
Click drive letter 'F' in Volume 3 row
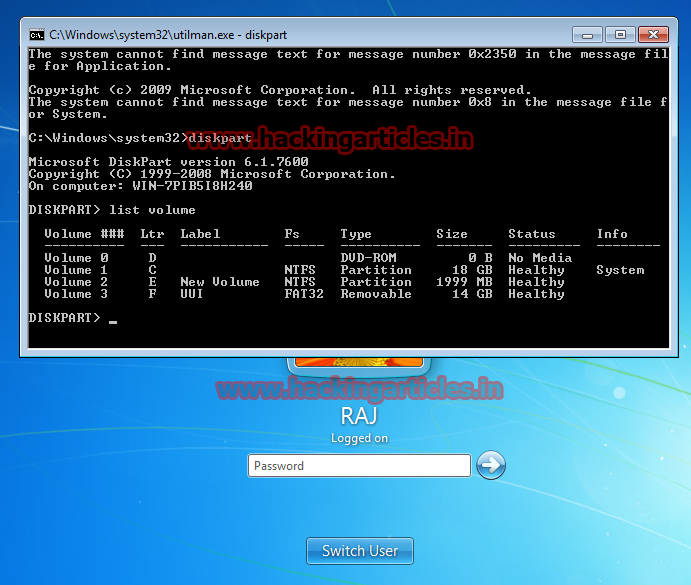pyautogui.click(x=152, y=294)
